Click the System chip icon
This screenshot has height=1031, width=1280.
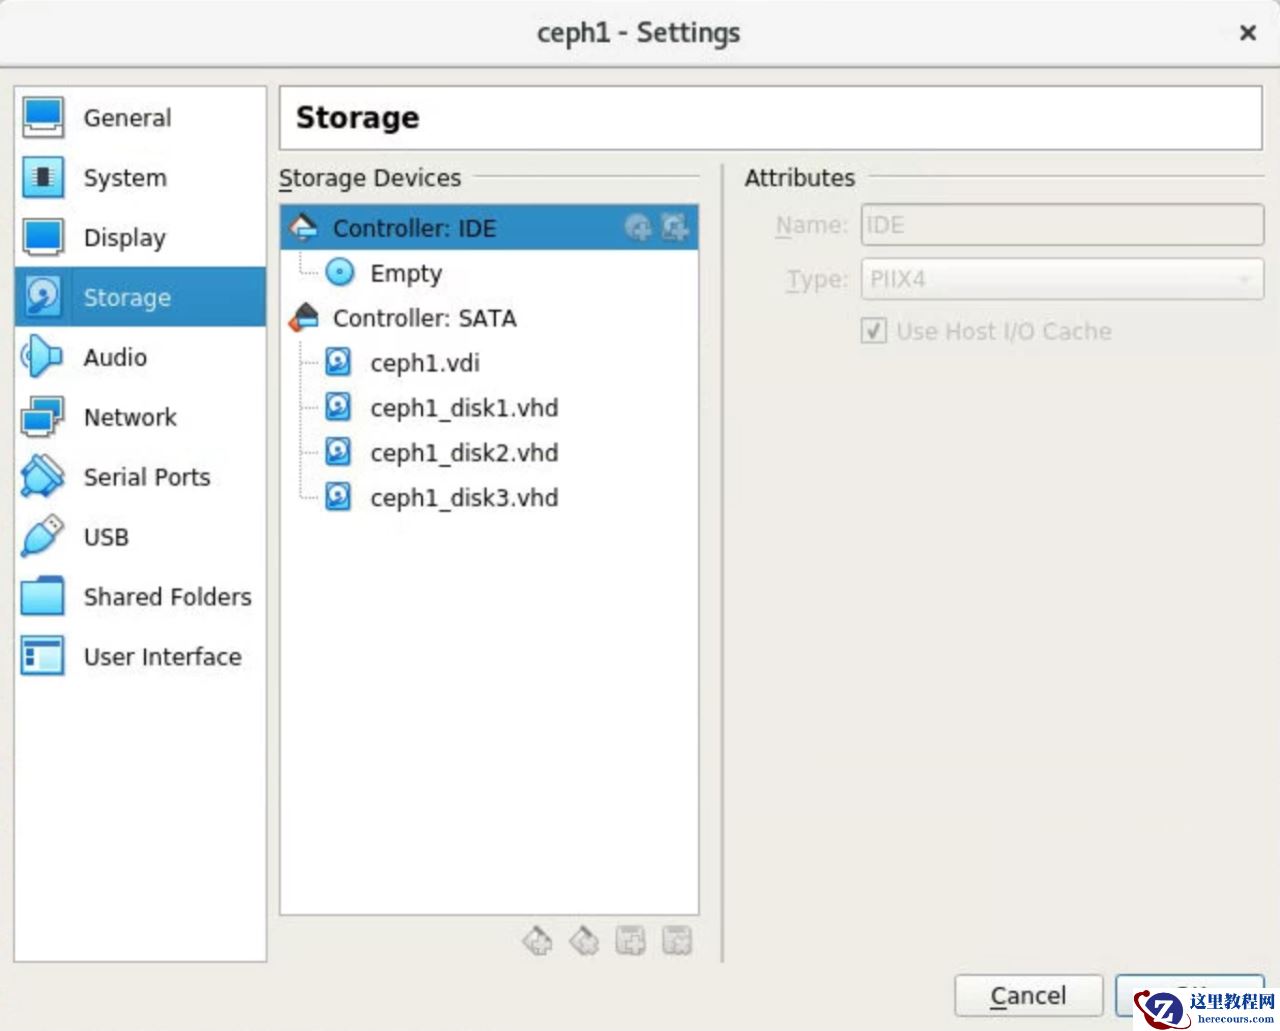tap(42, 178)
